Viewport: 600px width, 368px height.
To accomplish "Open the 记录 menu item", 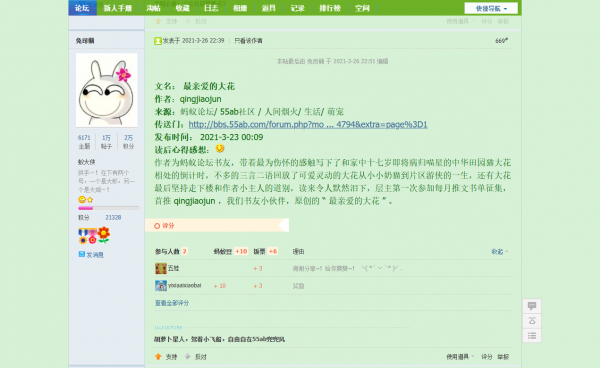I will tap(297, 8).
